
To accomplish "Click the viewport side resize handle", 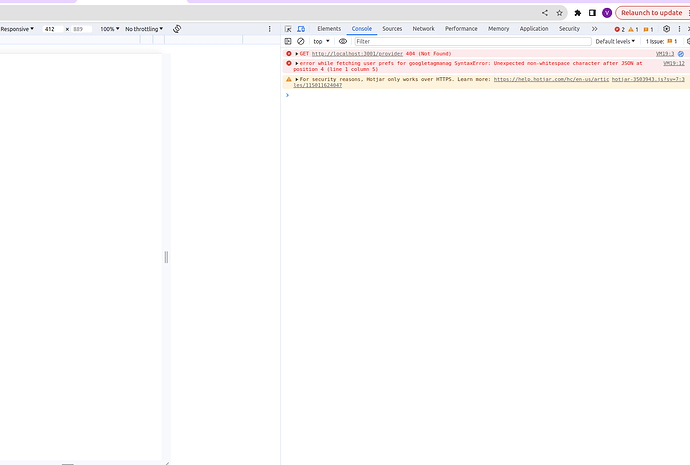I will click(x=166, y=257).
